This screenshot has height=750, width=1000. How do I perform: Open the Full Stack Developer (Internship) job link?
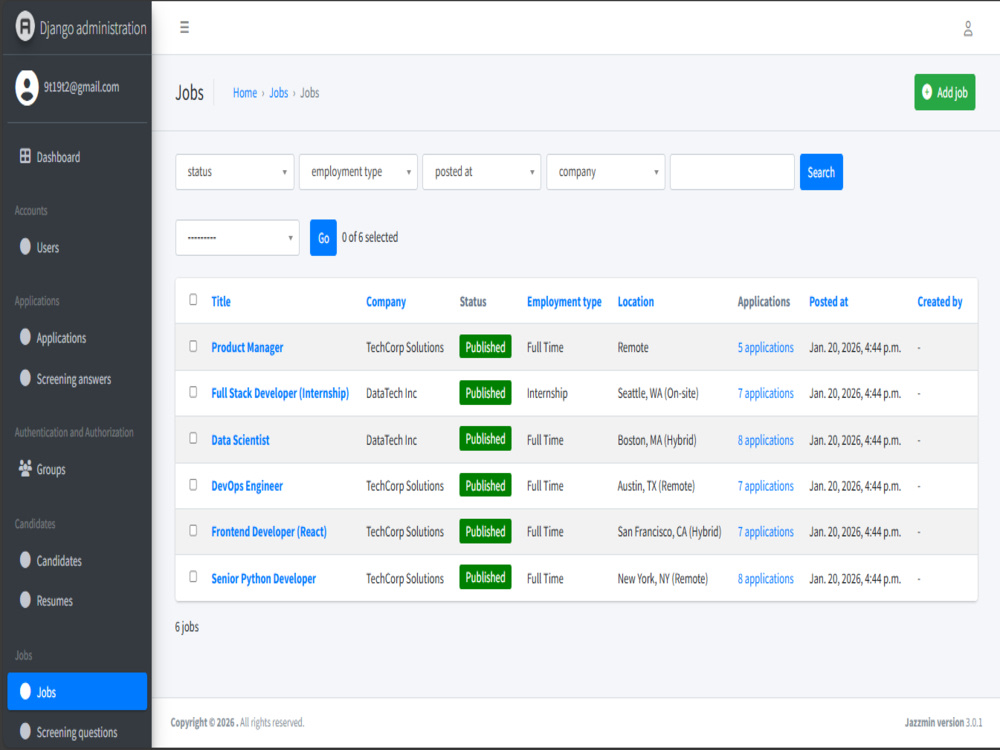click(280, 393)
